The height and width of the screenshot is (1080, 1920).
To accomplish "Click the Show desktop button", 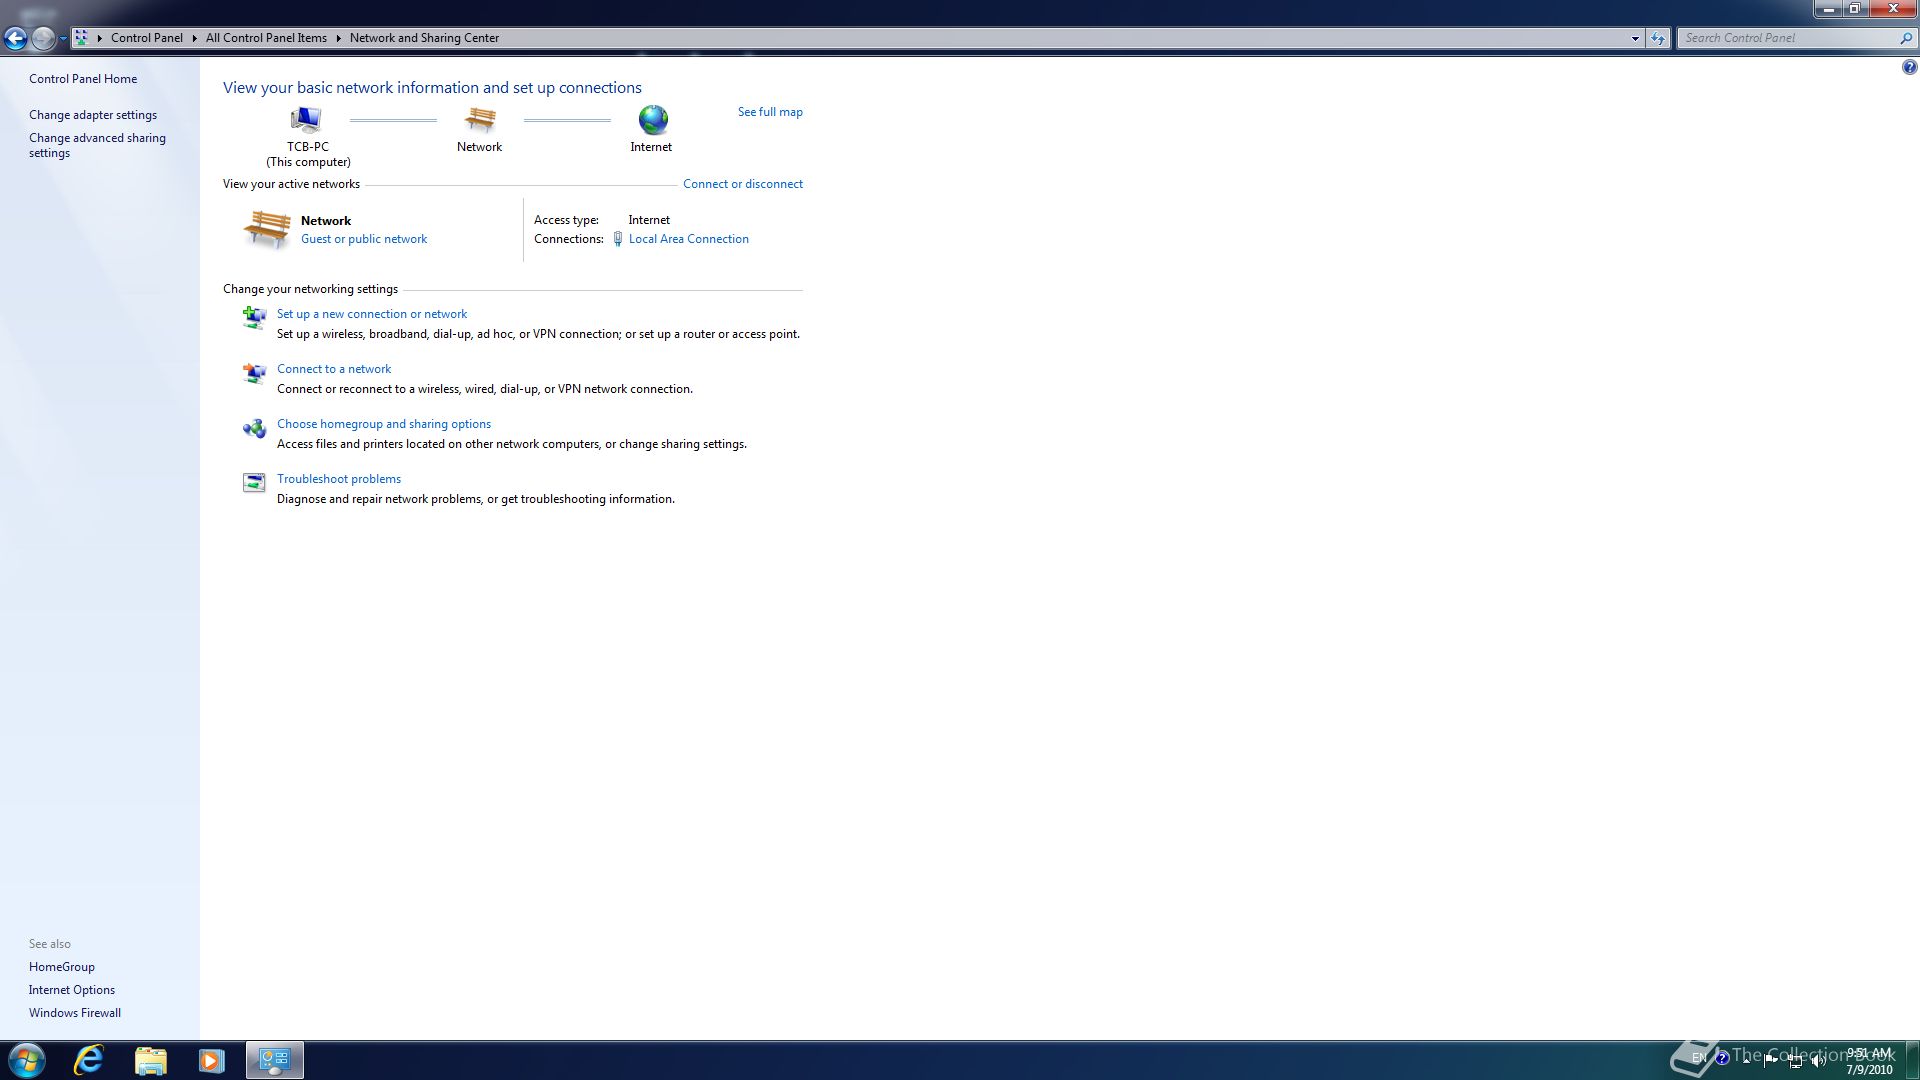I will click(1912, 1060).
